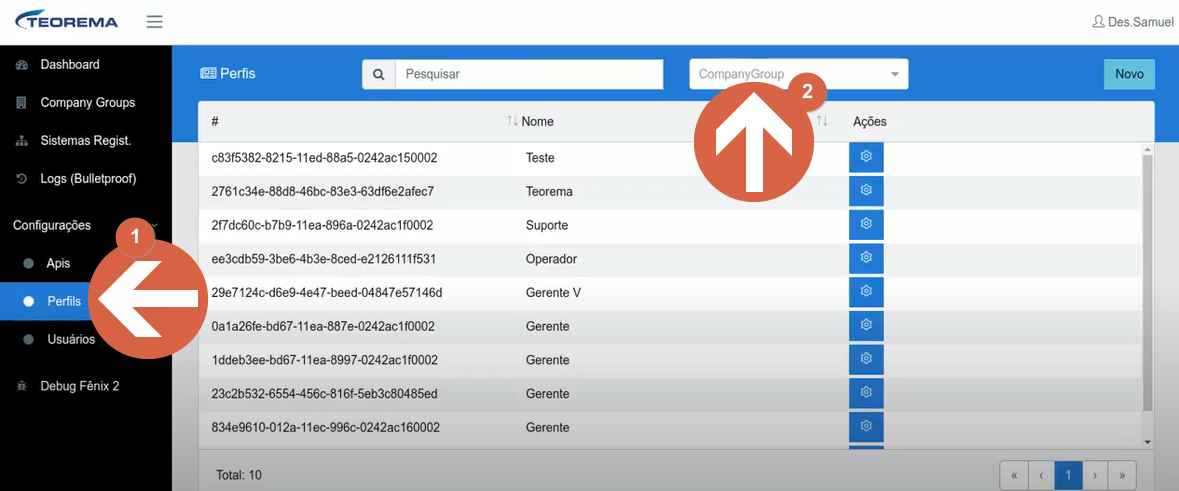Open Debug Fênix 2 in the sidebar
This screenshot has width=1179, height=491.
[x=80, y=386]
